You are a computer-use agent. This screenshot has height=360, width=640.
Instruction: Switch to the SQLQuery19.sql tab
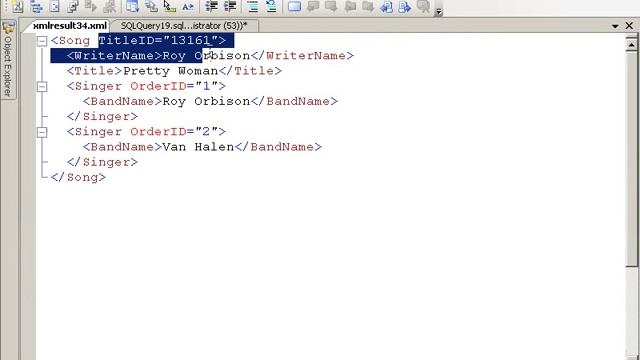pos(184,25)
